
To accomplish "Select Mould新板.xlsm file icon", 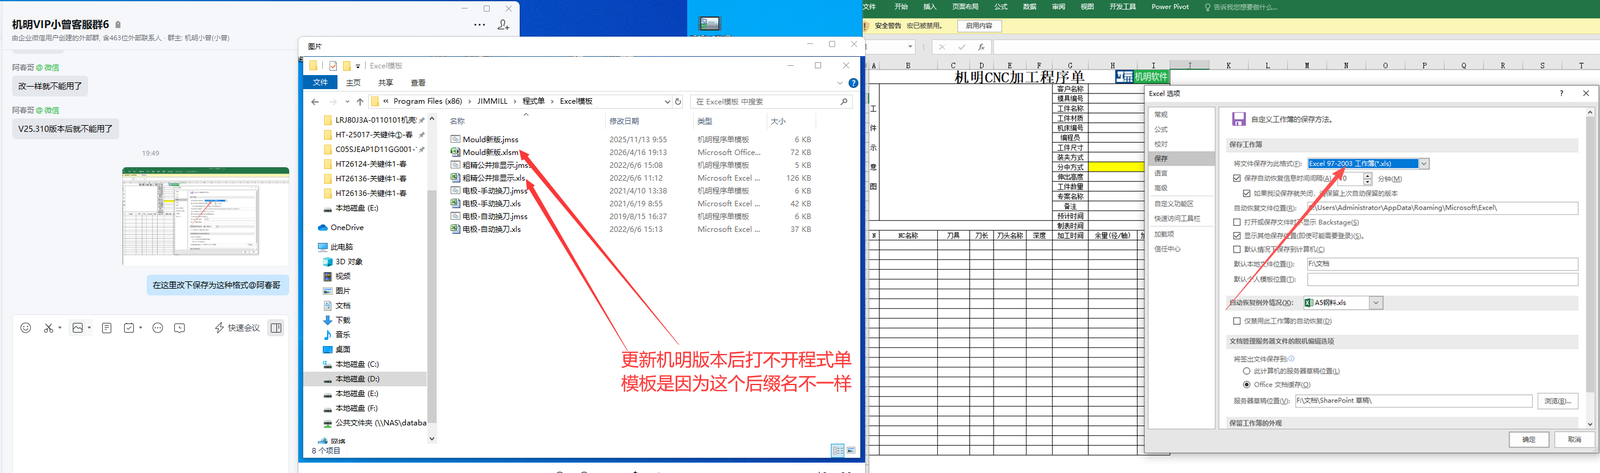I will click(455, 152).
